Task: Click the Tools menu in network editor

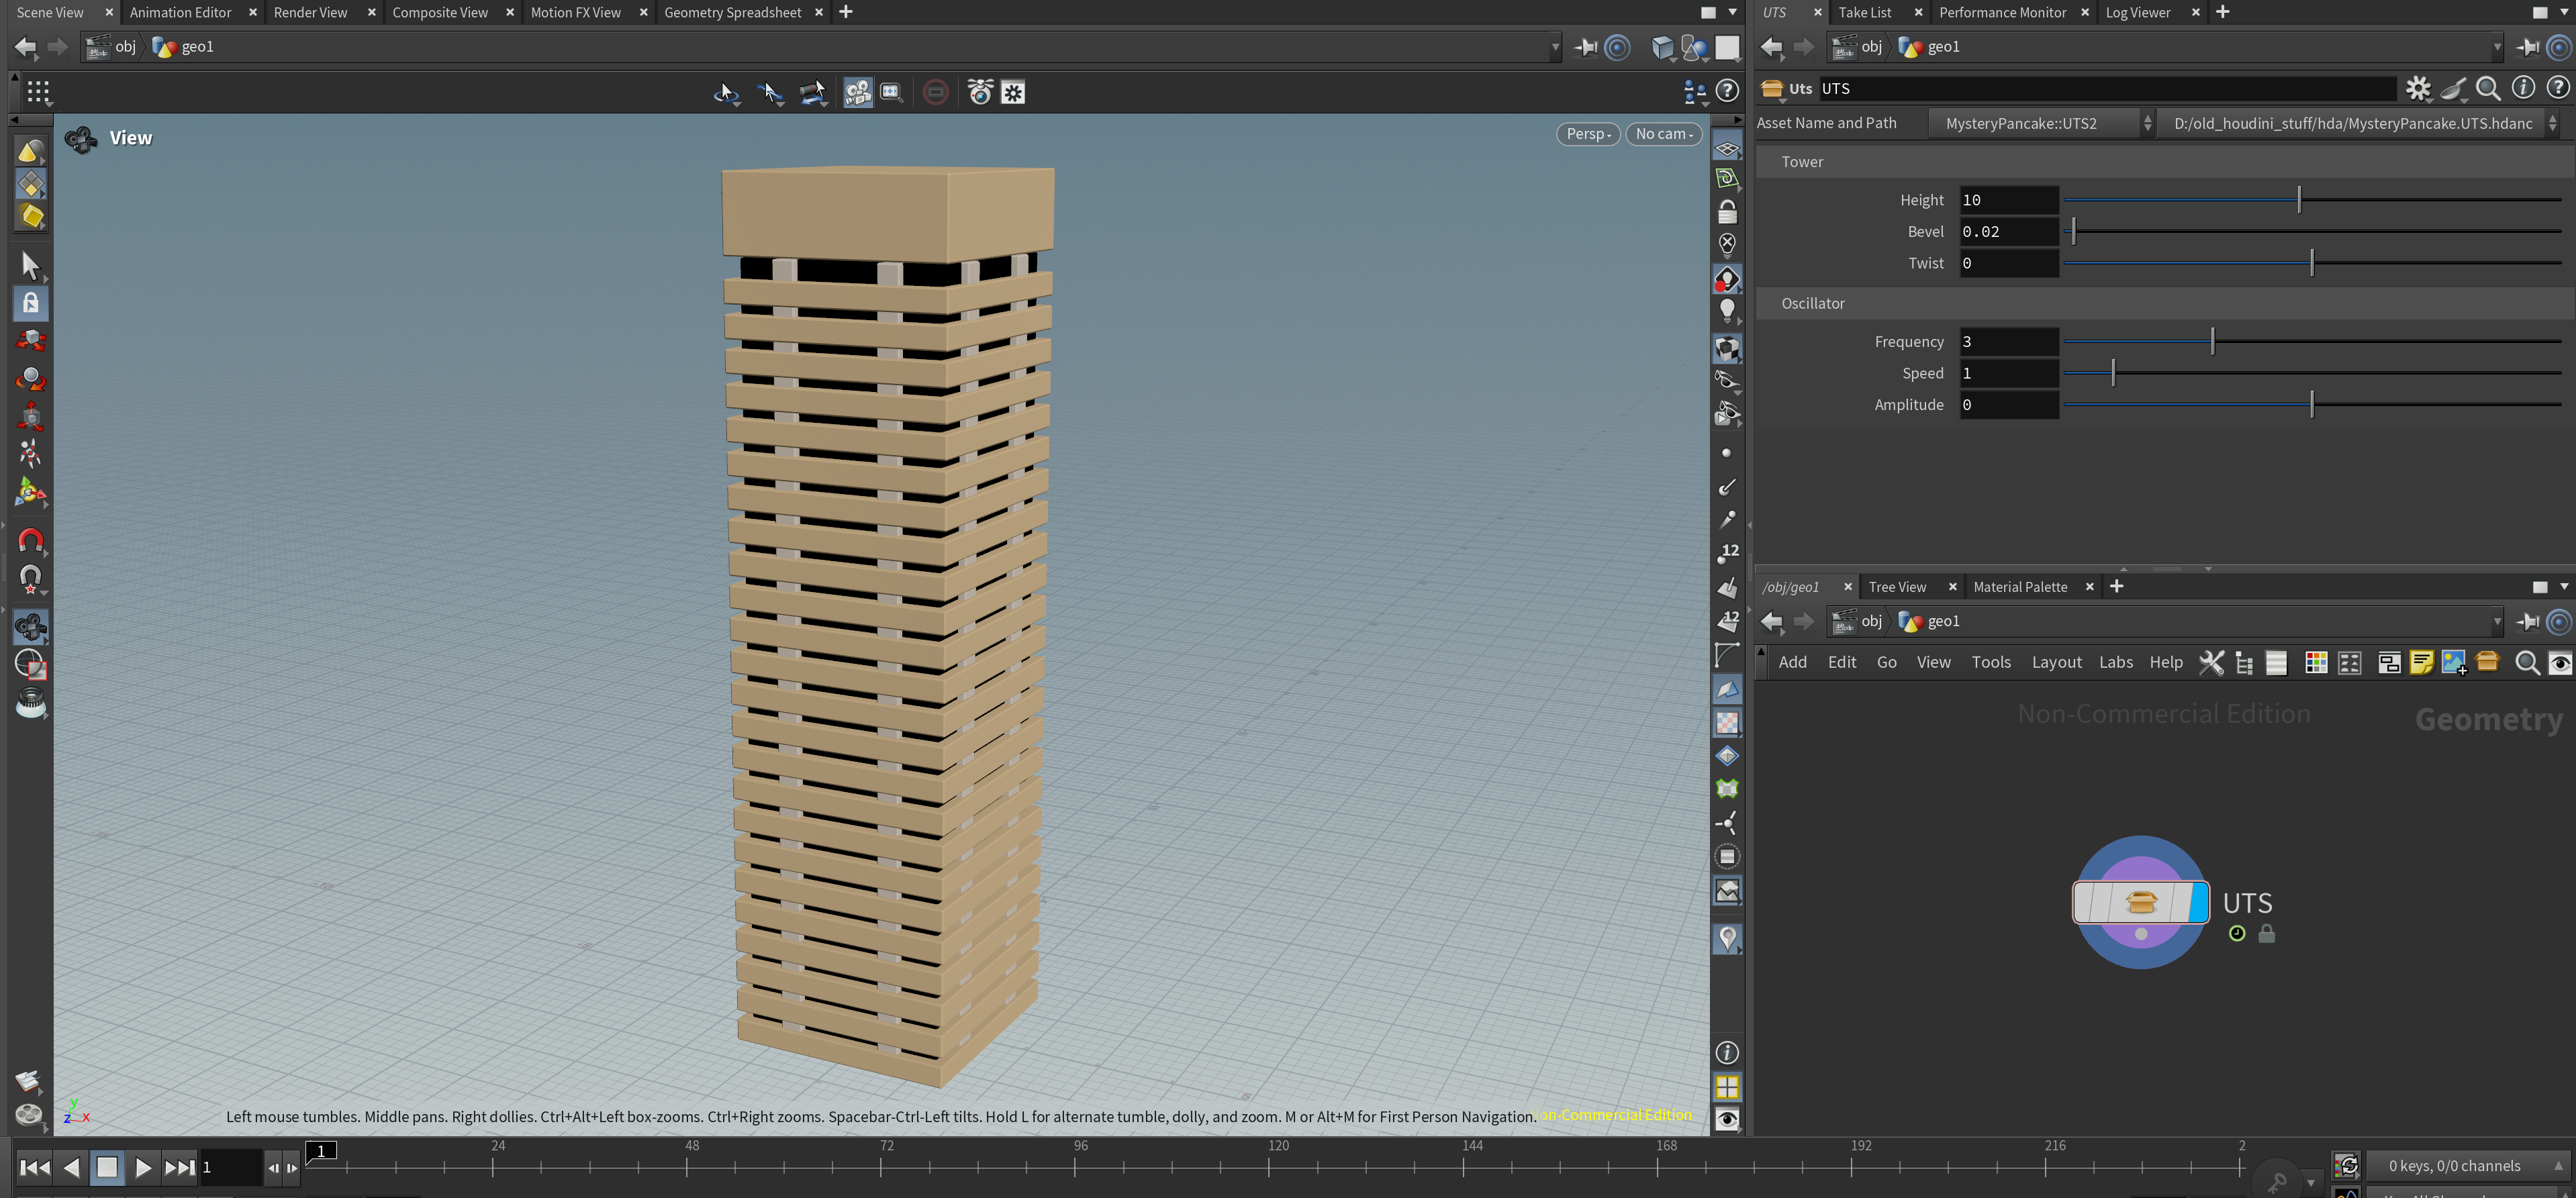Action: coord(1990,662)
